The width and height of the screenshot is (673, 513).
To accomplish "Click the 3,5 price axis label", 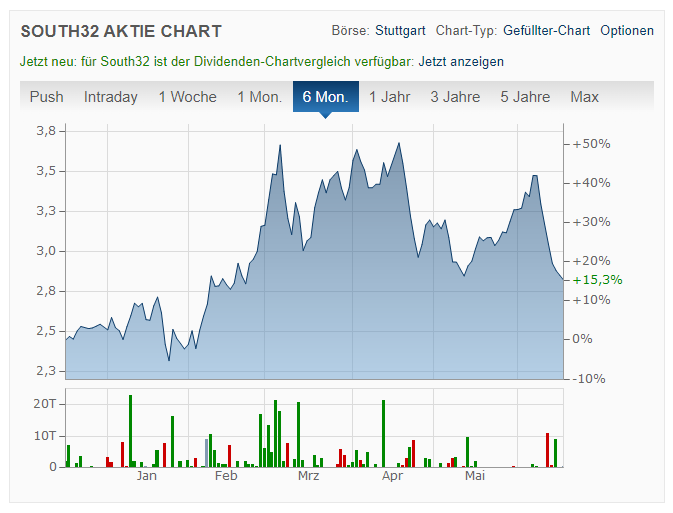I will click(46, 171).
